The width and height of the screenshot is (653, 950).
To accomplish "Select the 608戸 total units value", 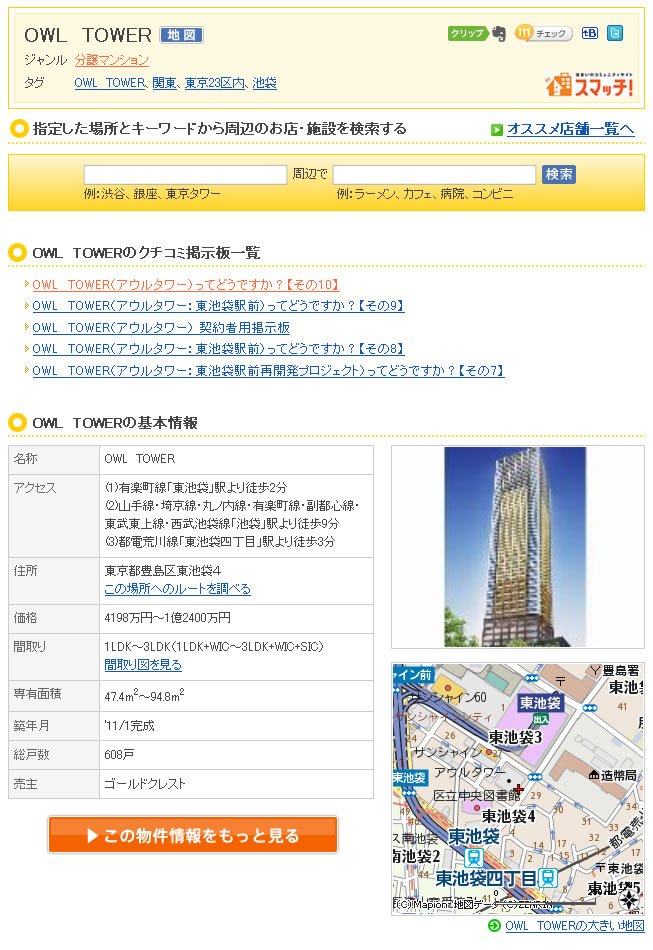I will coord(119,755).
